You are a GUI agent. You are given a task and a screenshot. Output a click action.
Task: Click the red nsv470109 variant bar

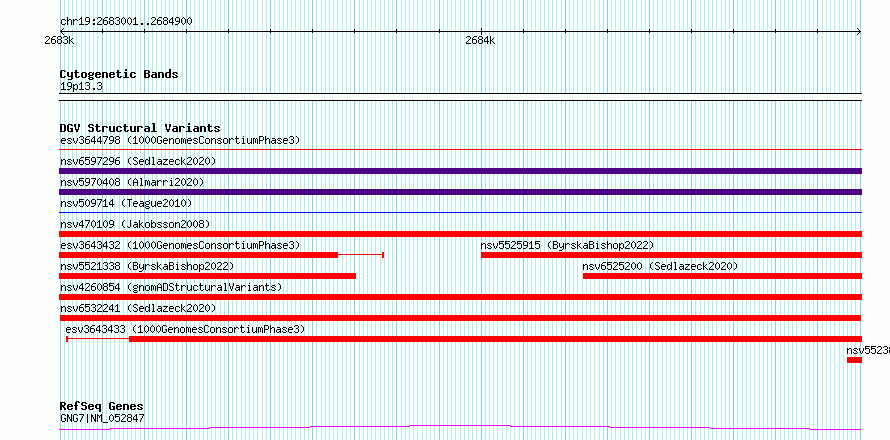click(460, 234)
